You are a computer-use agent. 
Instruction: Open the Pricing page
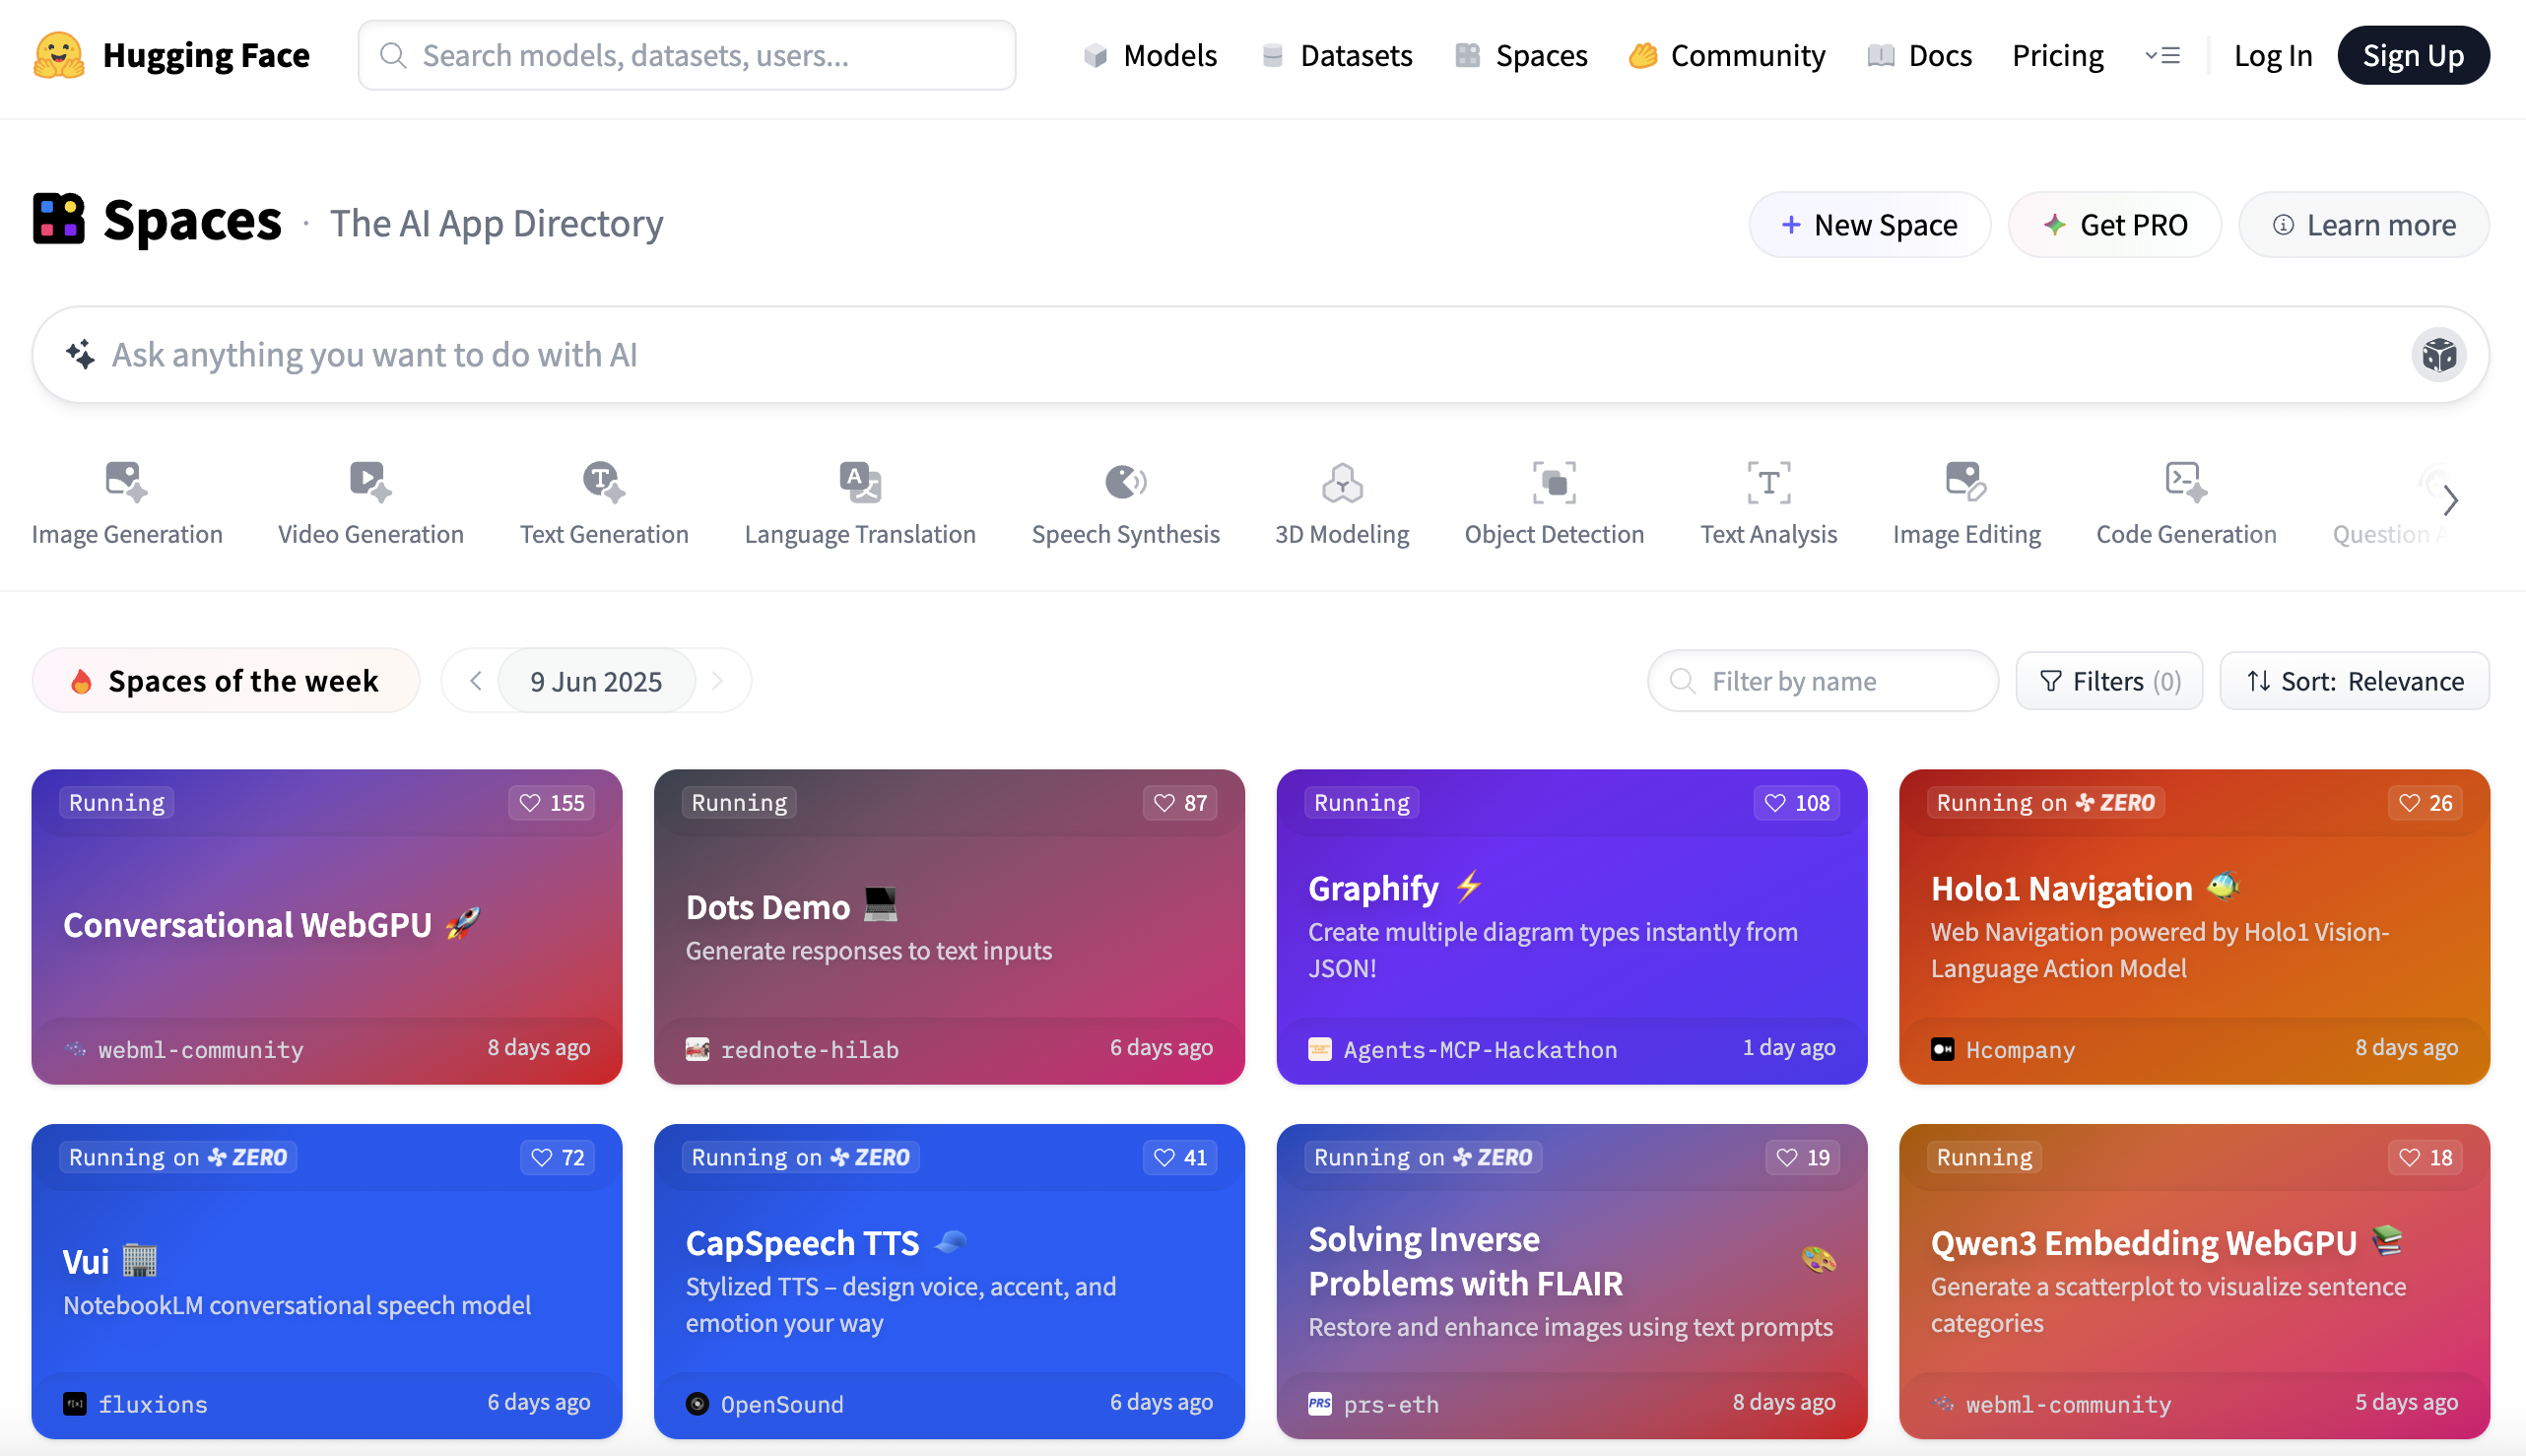2057,56
